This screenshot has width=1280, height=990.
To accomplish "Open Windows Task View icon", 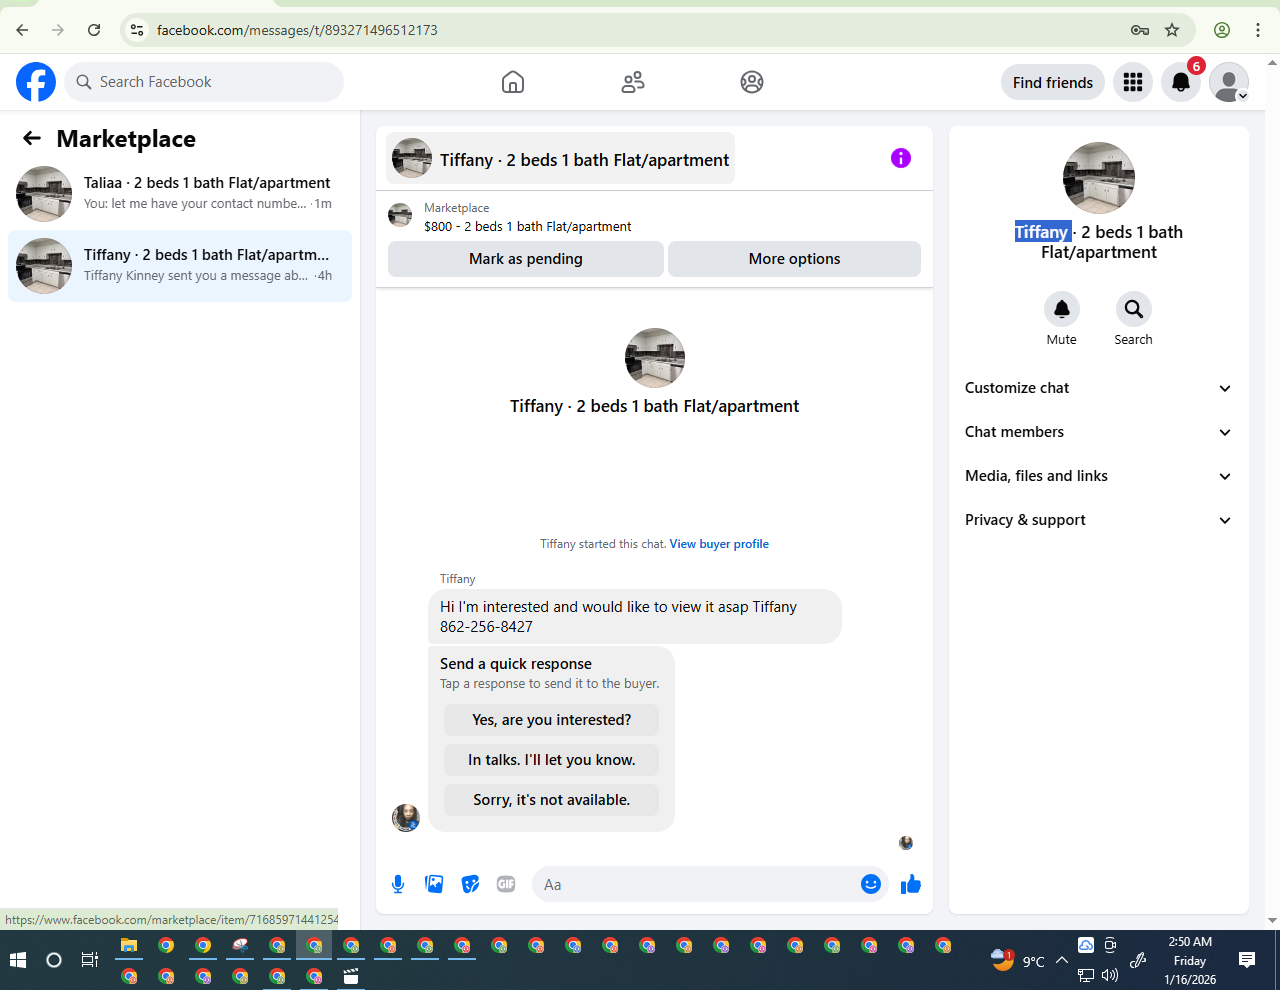I will (90, 960).
